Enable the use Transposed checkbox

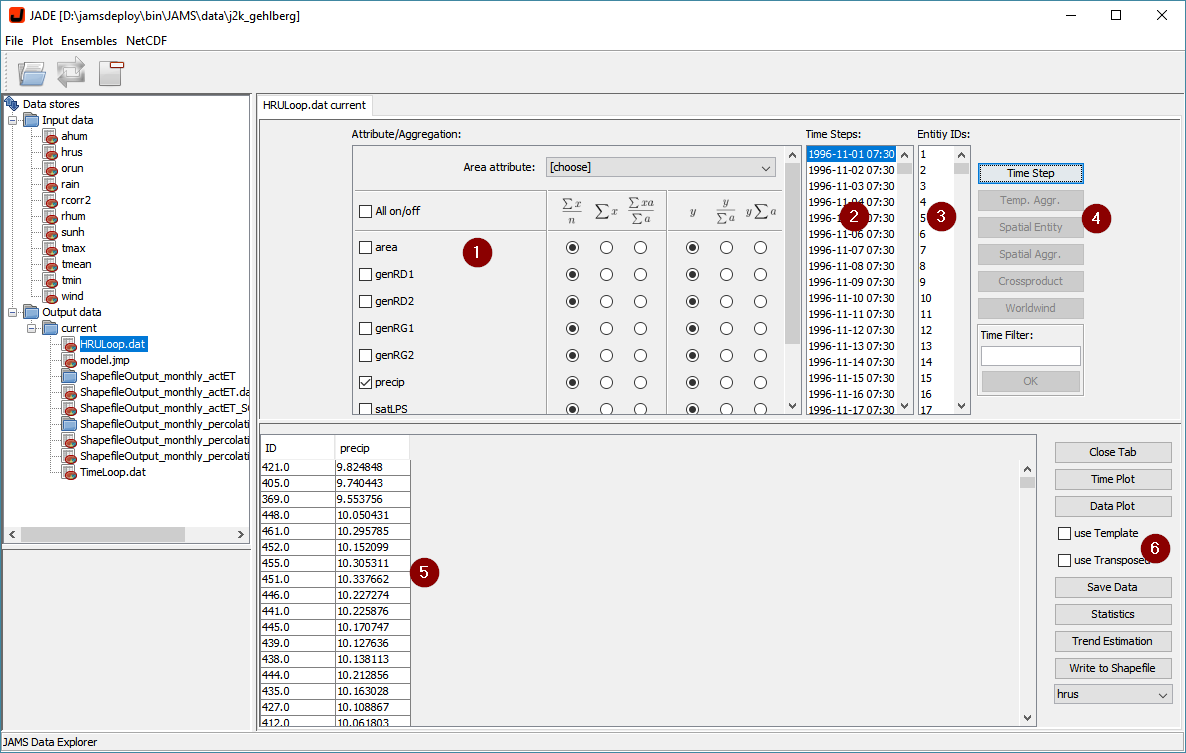[1064, 560]
